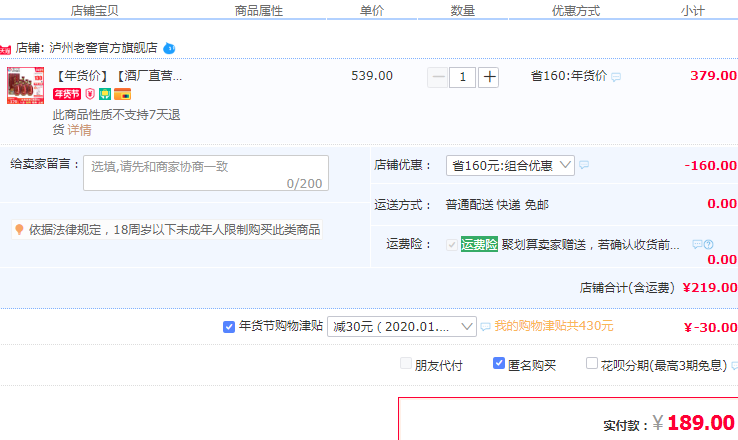Click the ¥-30.00 subsidy amount
The image size is (738, 440).
click(x=711, y=327)
